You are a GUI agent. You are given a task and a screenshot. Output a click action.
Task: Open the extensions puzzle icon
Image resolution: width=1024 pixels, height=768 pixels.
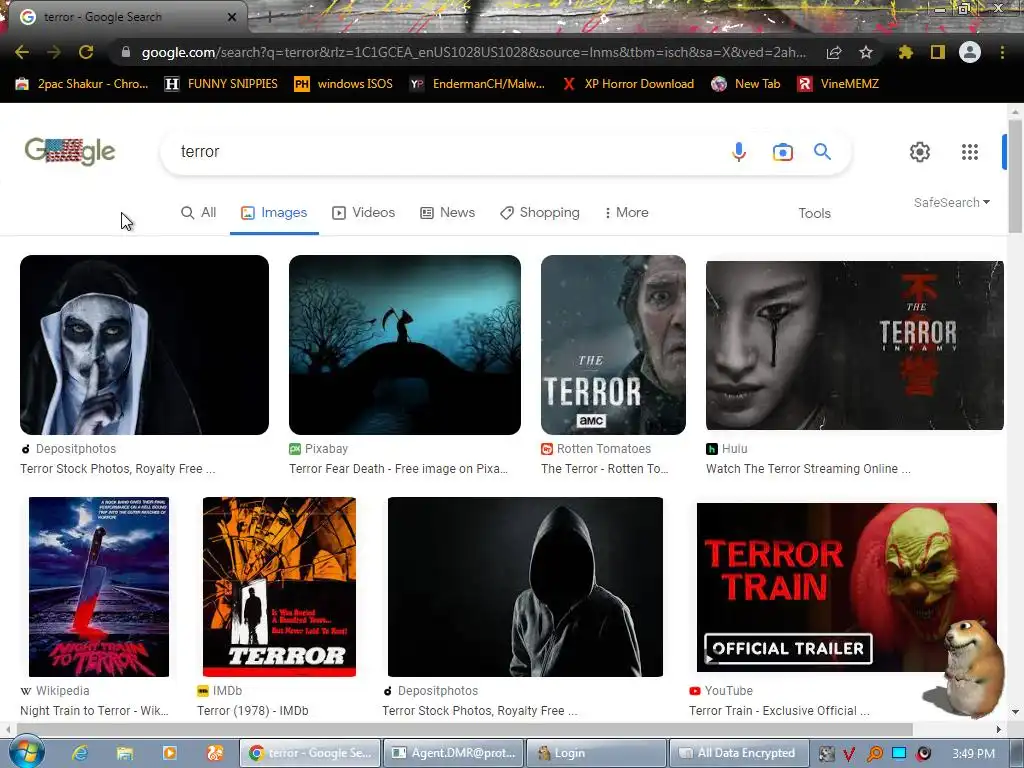pyautogui.click(x=905, y=52)
